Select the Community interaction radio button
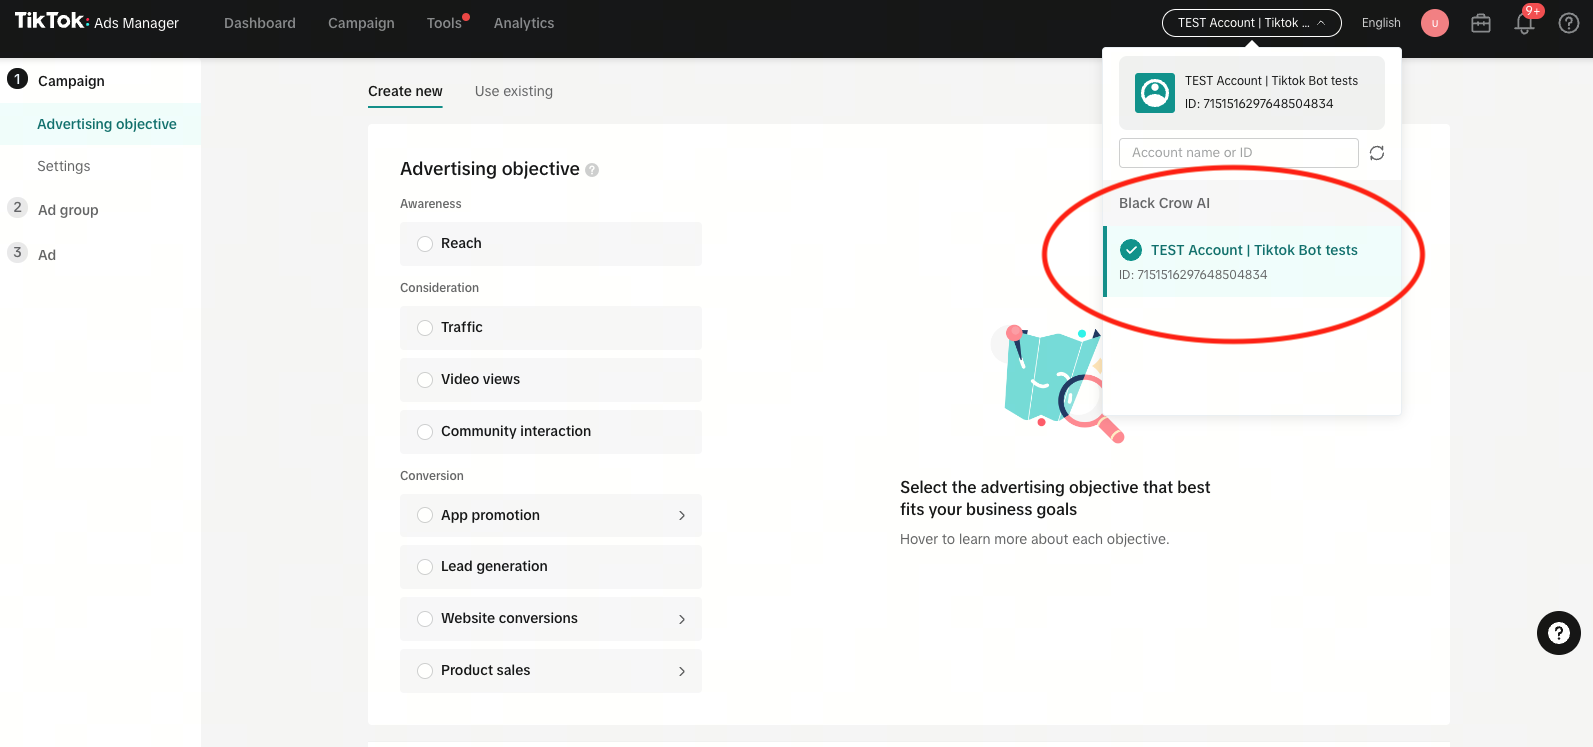This screenshot has width=1593, height=747. click(x=425, y=432)
